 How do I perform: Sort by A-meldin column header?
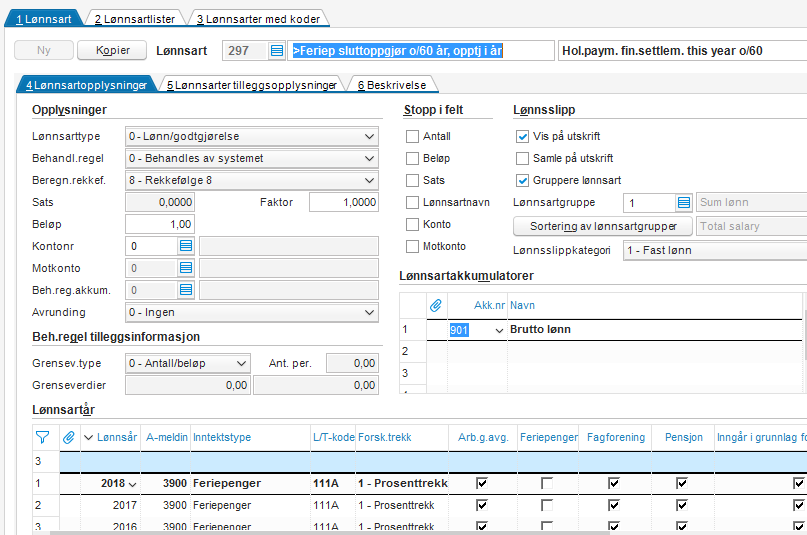(166, 437)
